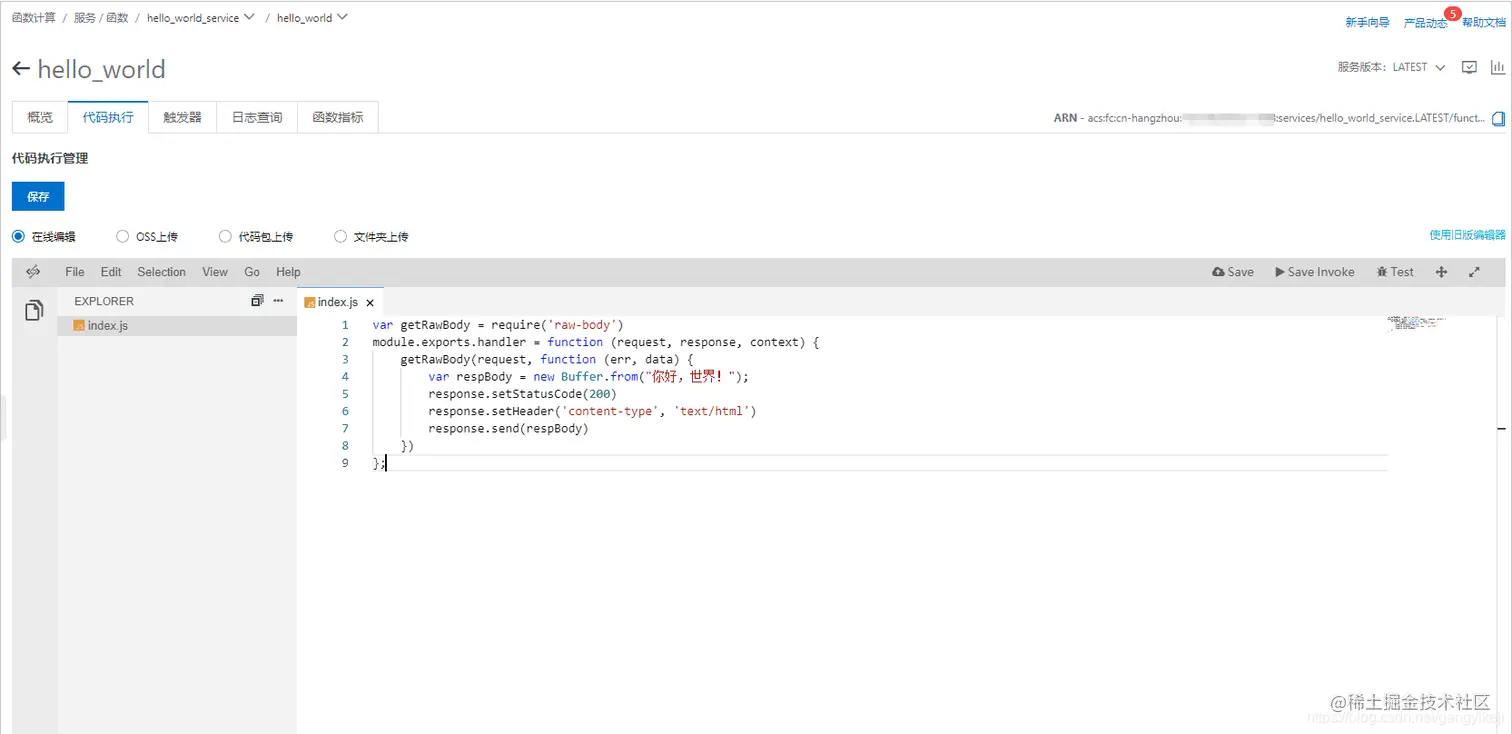Screen dimensions: 1512x734
Task: Switch to the 概览 tab
Action: 40,117
